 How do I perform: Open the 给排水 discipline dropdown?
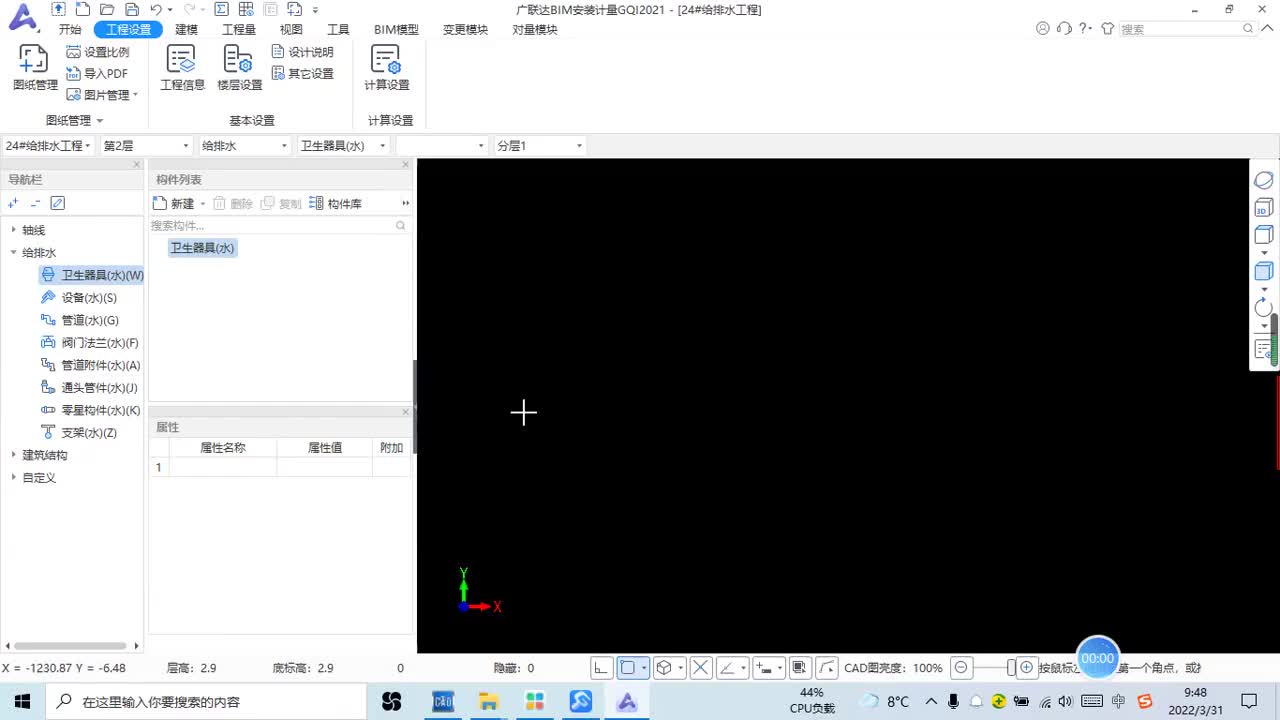(244, 146)
